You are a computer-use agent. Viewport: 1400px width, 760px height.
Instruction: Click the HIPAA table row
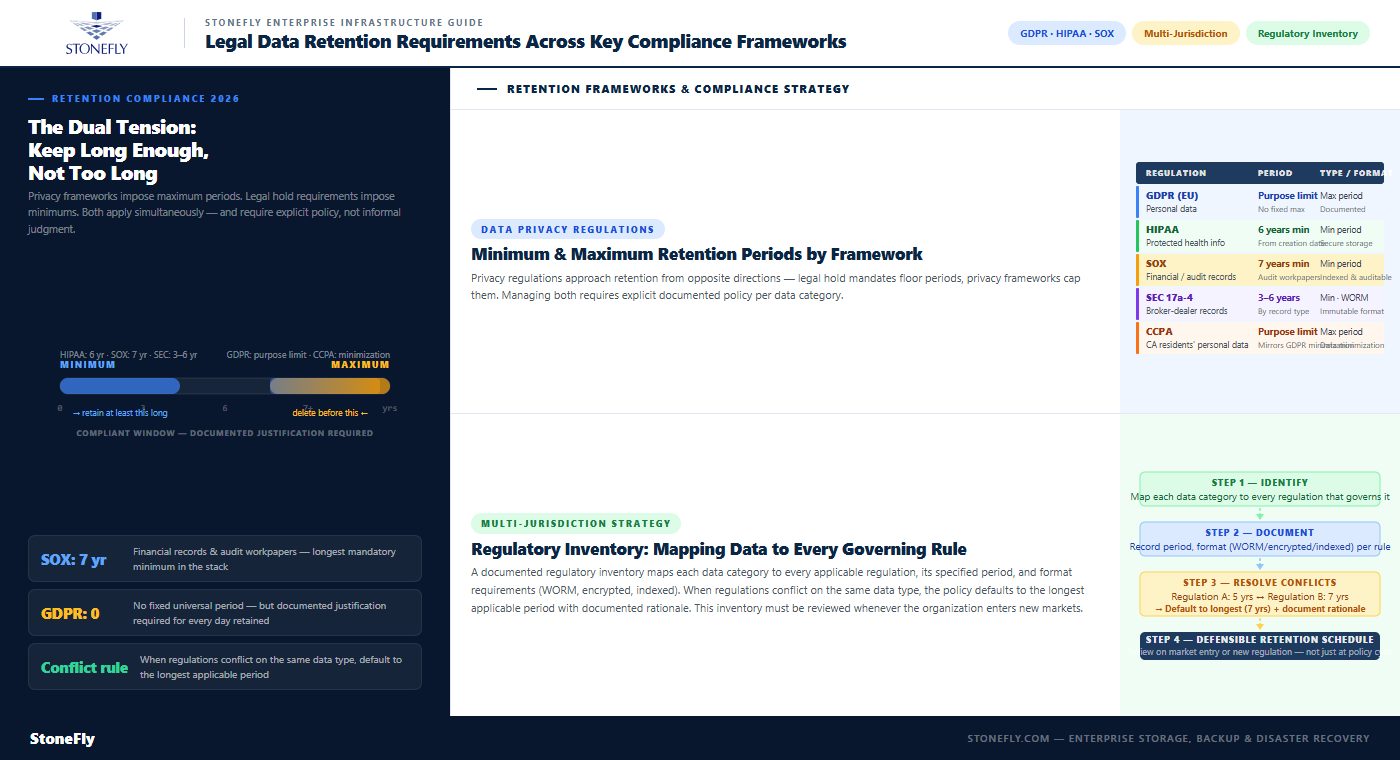point(1260,236)
